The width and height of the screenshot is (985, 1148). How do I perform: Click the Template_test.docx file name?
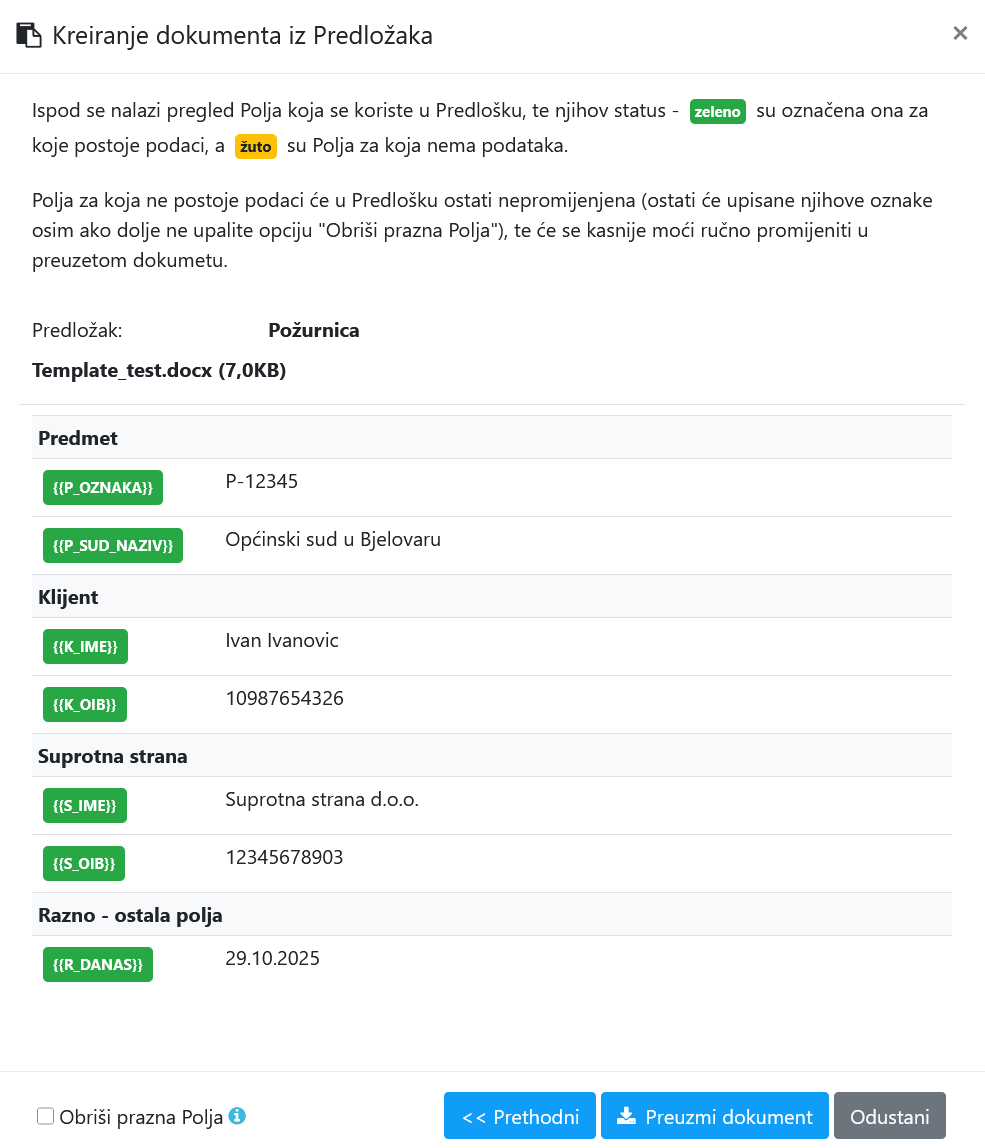159,371
